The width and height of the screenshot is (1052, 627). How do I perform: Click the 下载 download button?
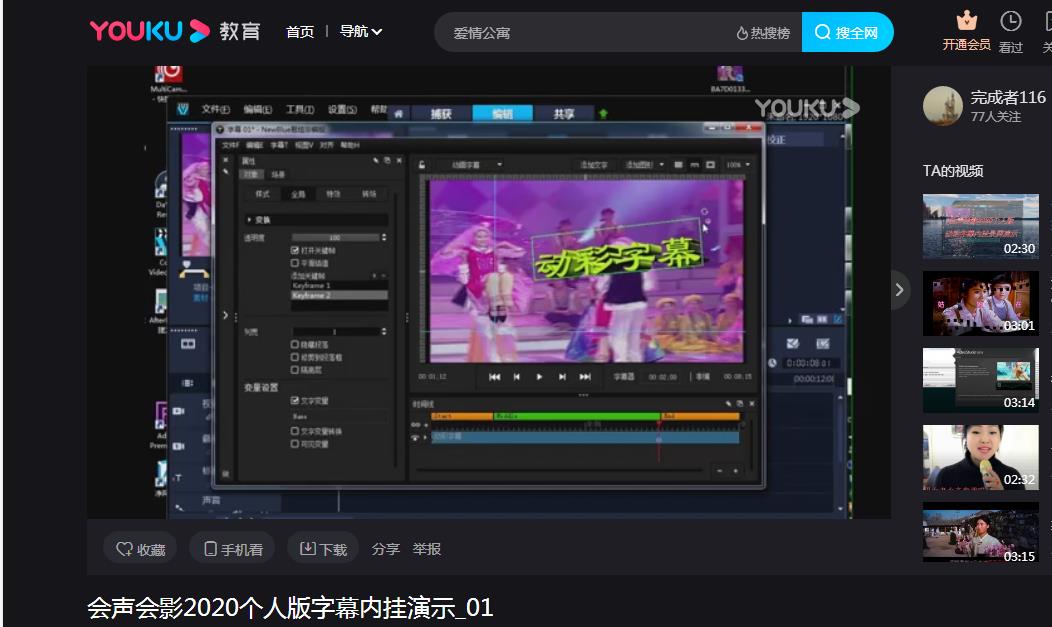click(x=323, y=549)
